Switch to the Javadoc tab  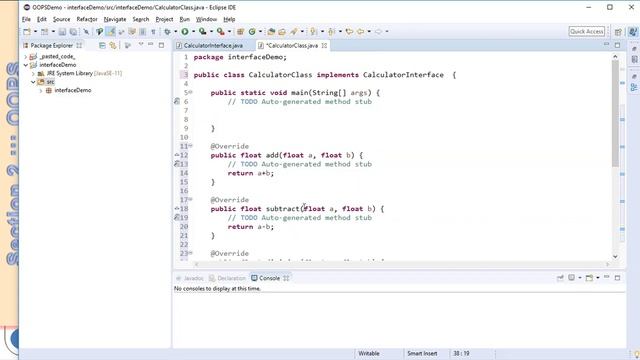189,278
